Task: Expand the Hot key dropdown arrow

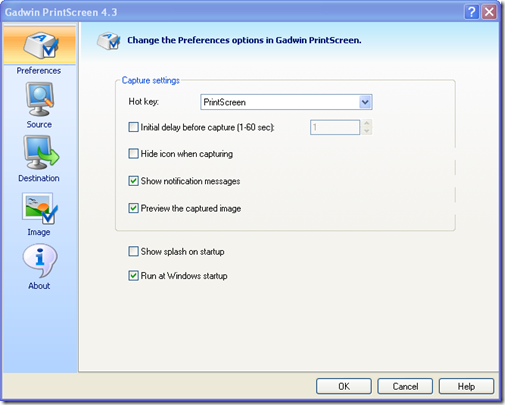Action: (365, 102)
